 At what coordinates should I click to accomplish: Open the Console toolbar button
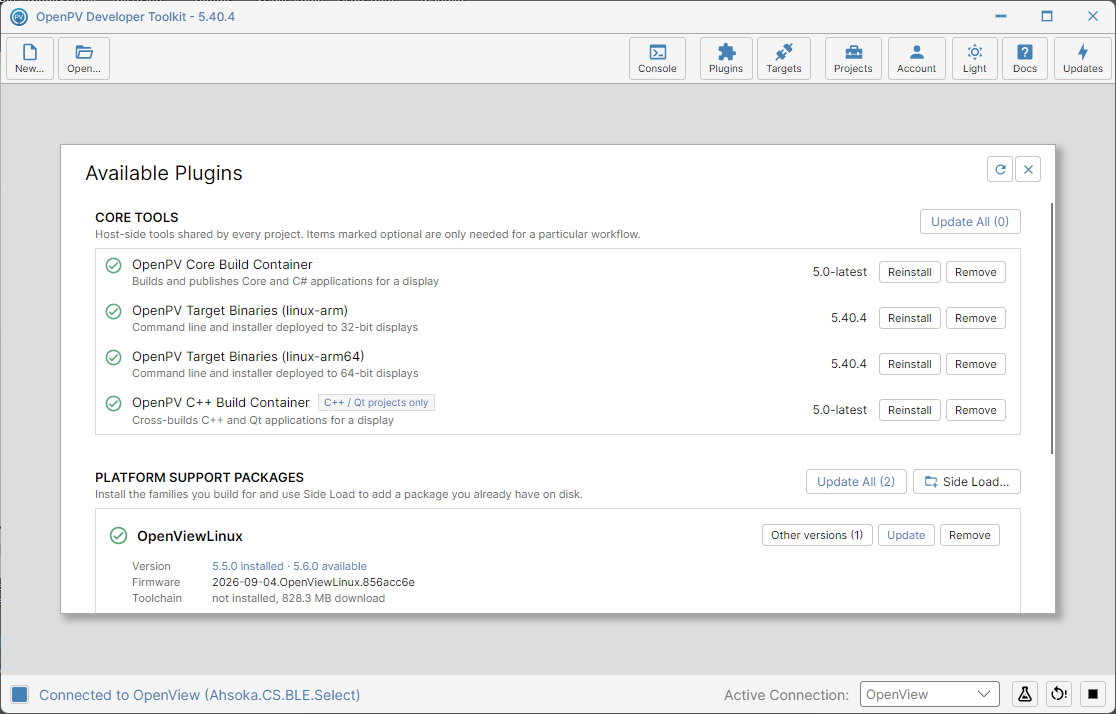coord(657,58)
